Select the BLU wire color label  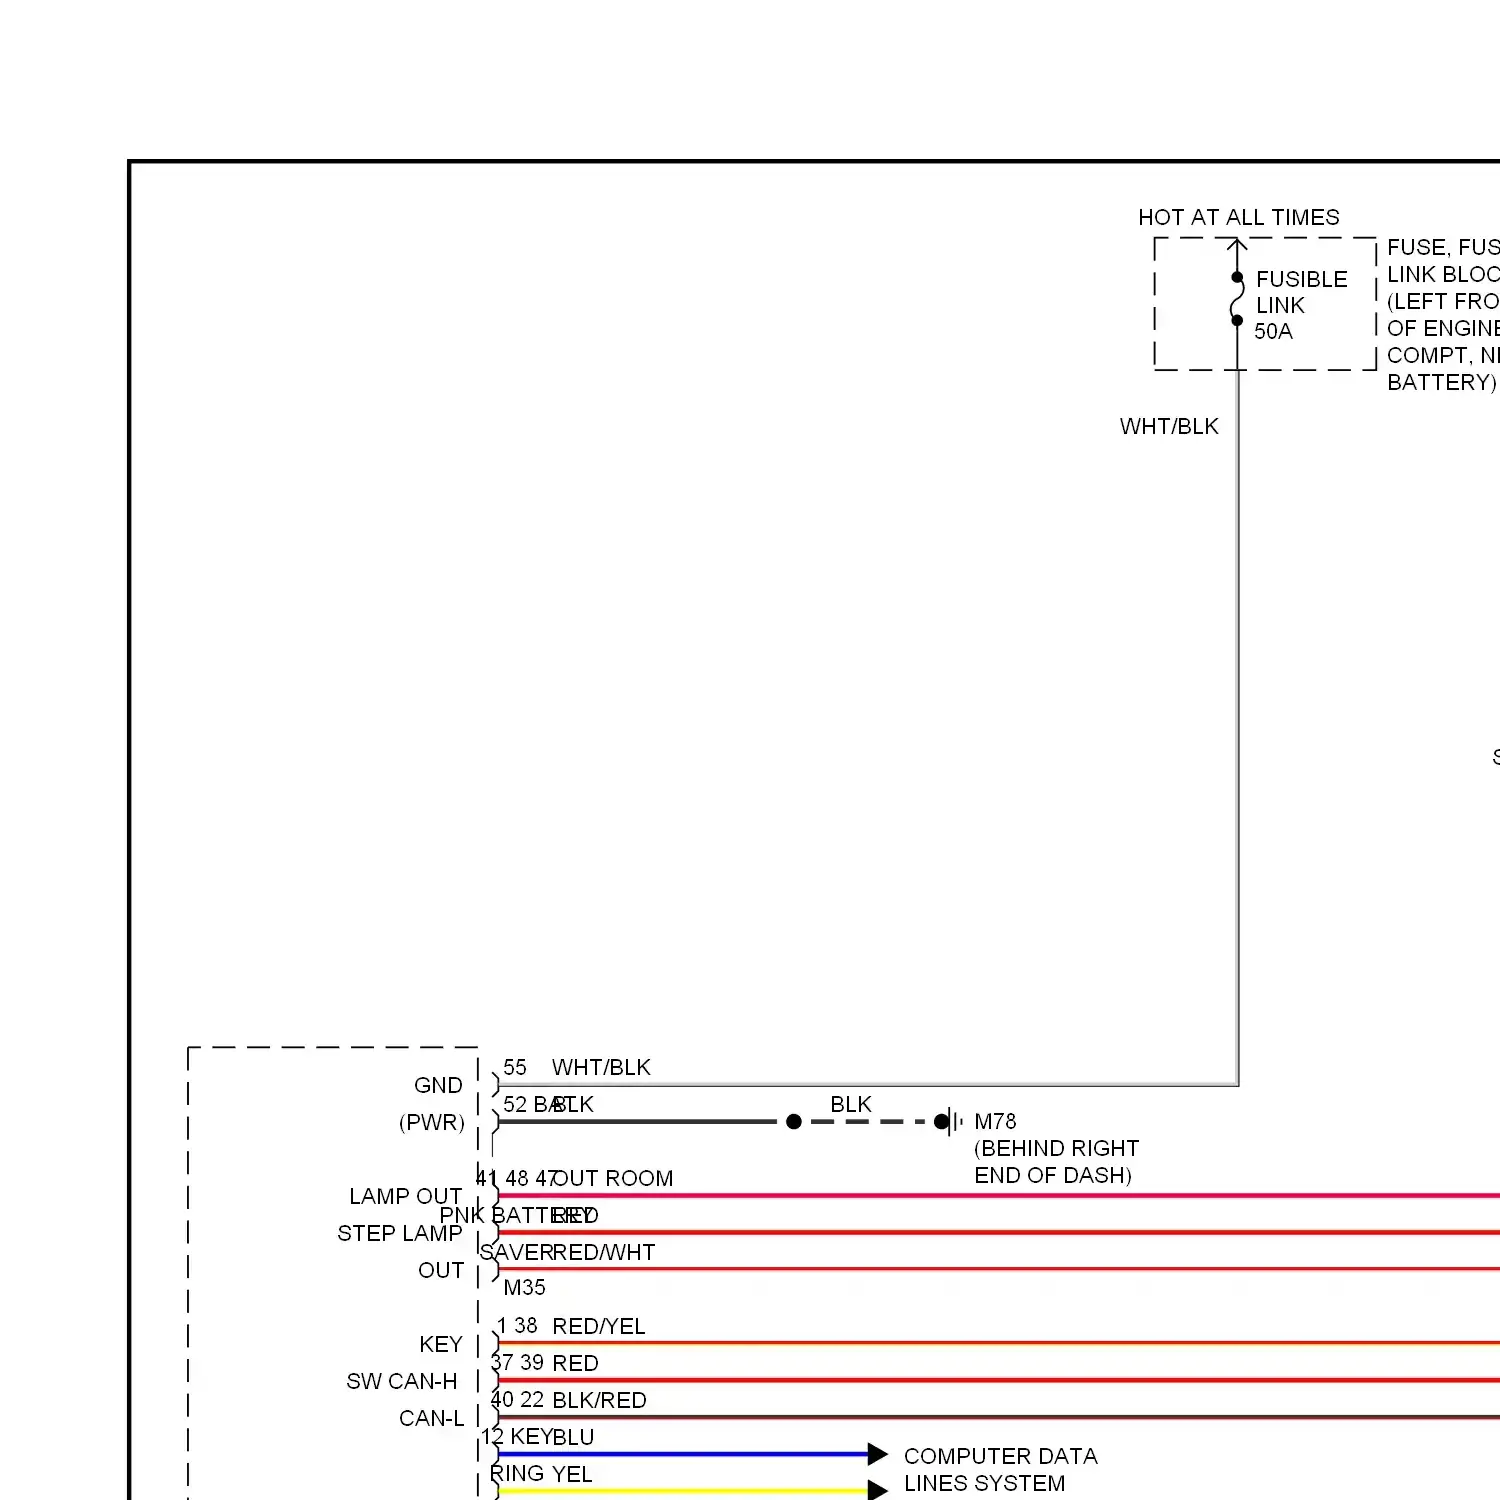[x=573, y=1437]
